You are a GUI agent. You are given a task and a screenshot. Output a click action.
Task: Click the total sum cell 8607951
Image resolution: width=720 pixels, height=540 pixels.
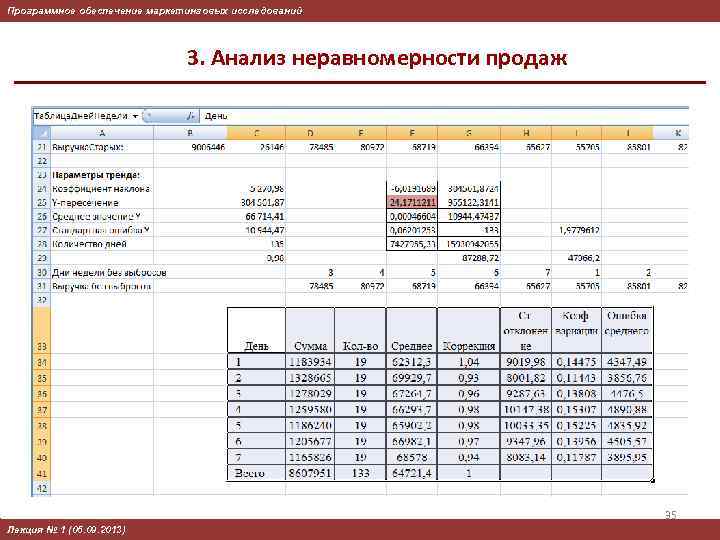tap(310, 473)
